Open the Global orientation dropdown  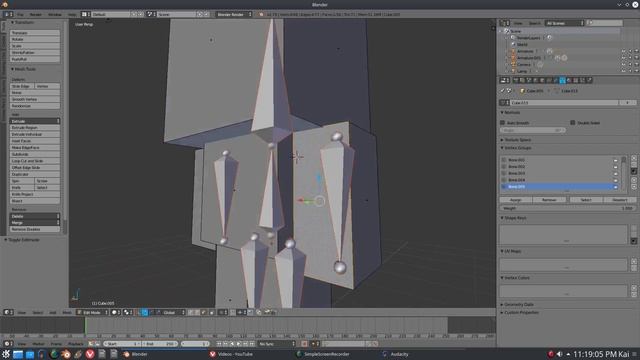pos(171,313)
